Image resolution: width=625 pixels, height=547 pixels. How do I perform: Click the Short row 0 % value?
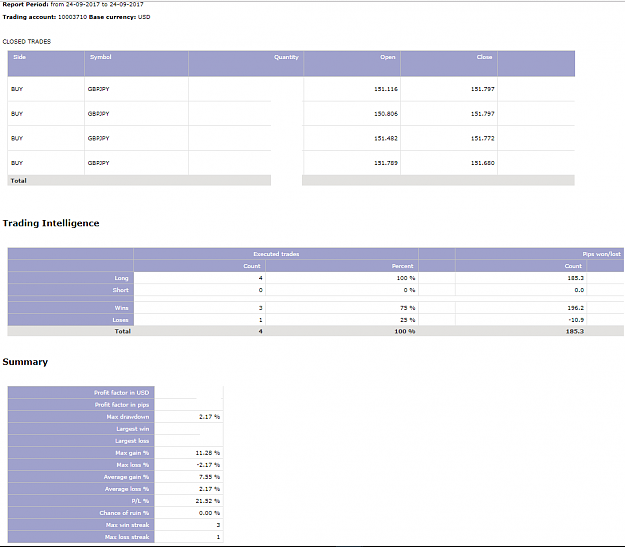[x=409, y=290]
